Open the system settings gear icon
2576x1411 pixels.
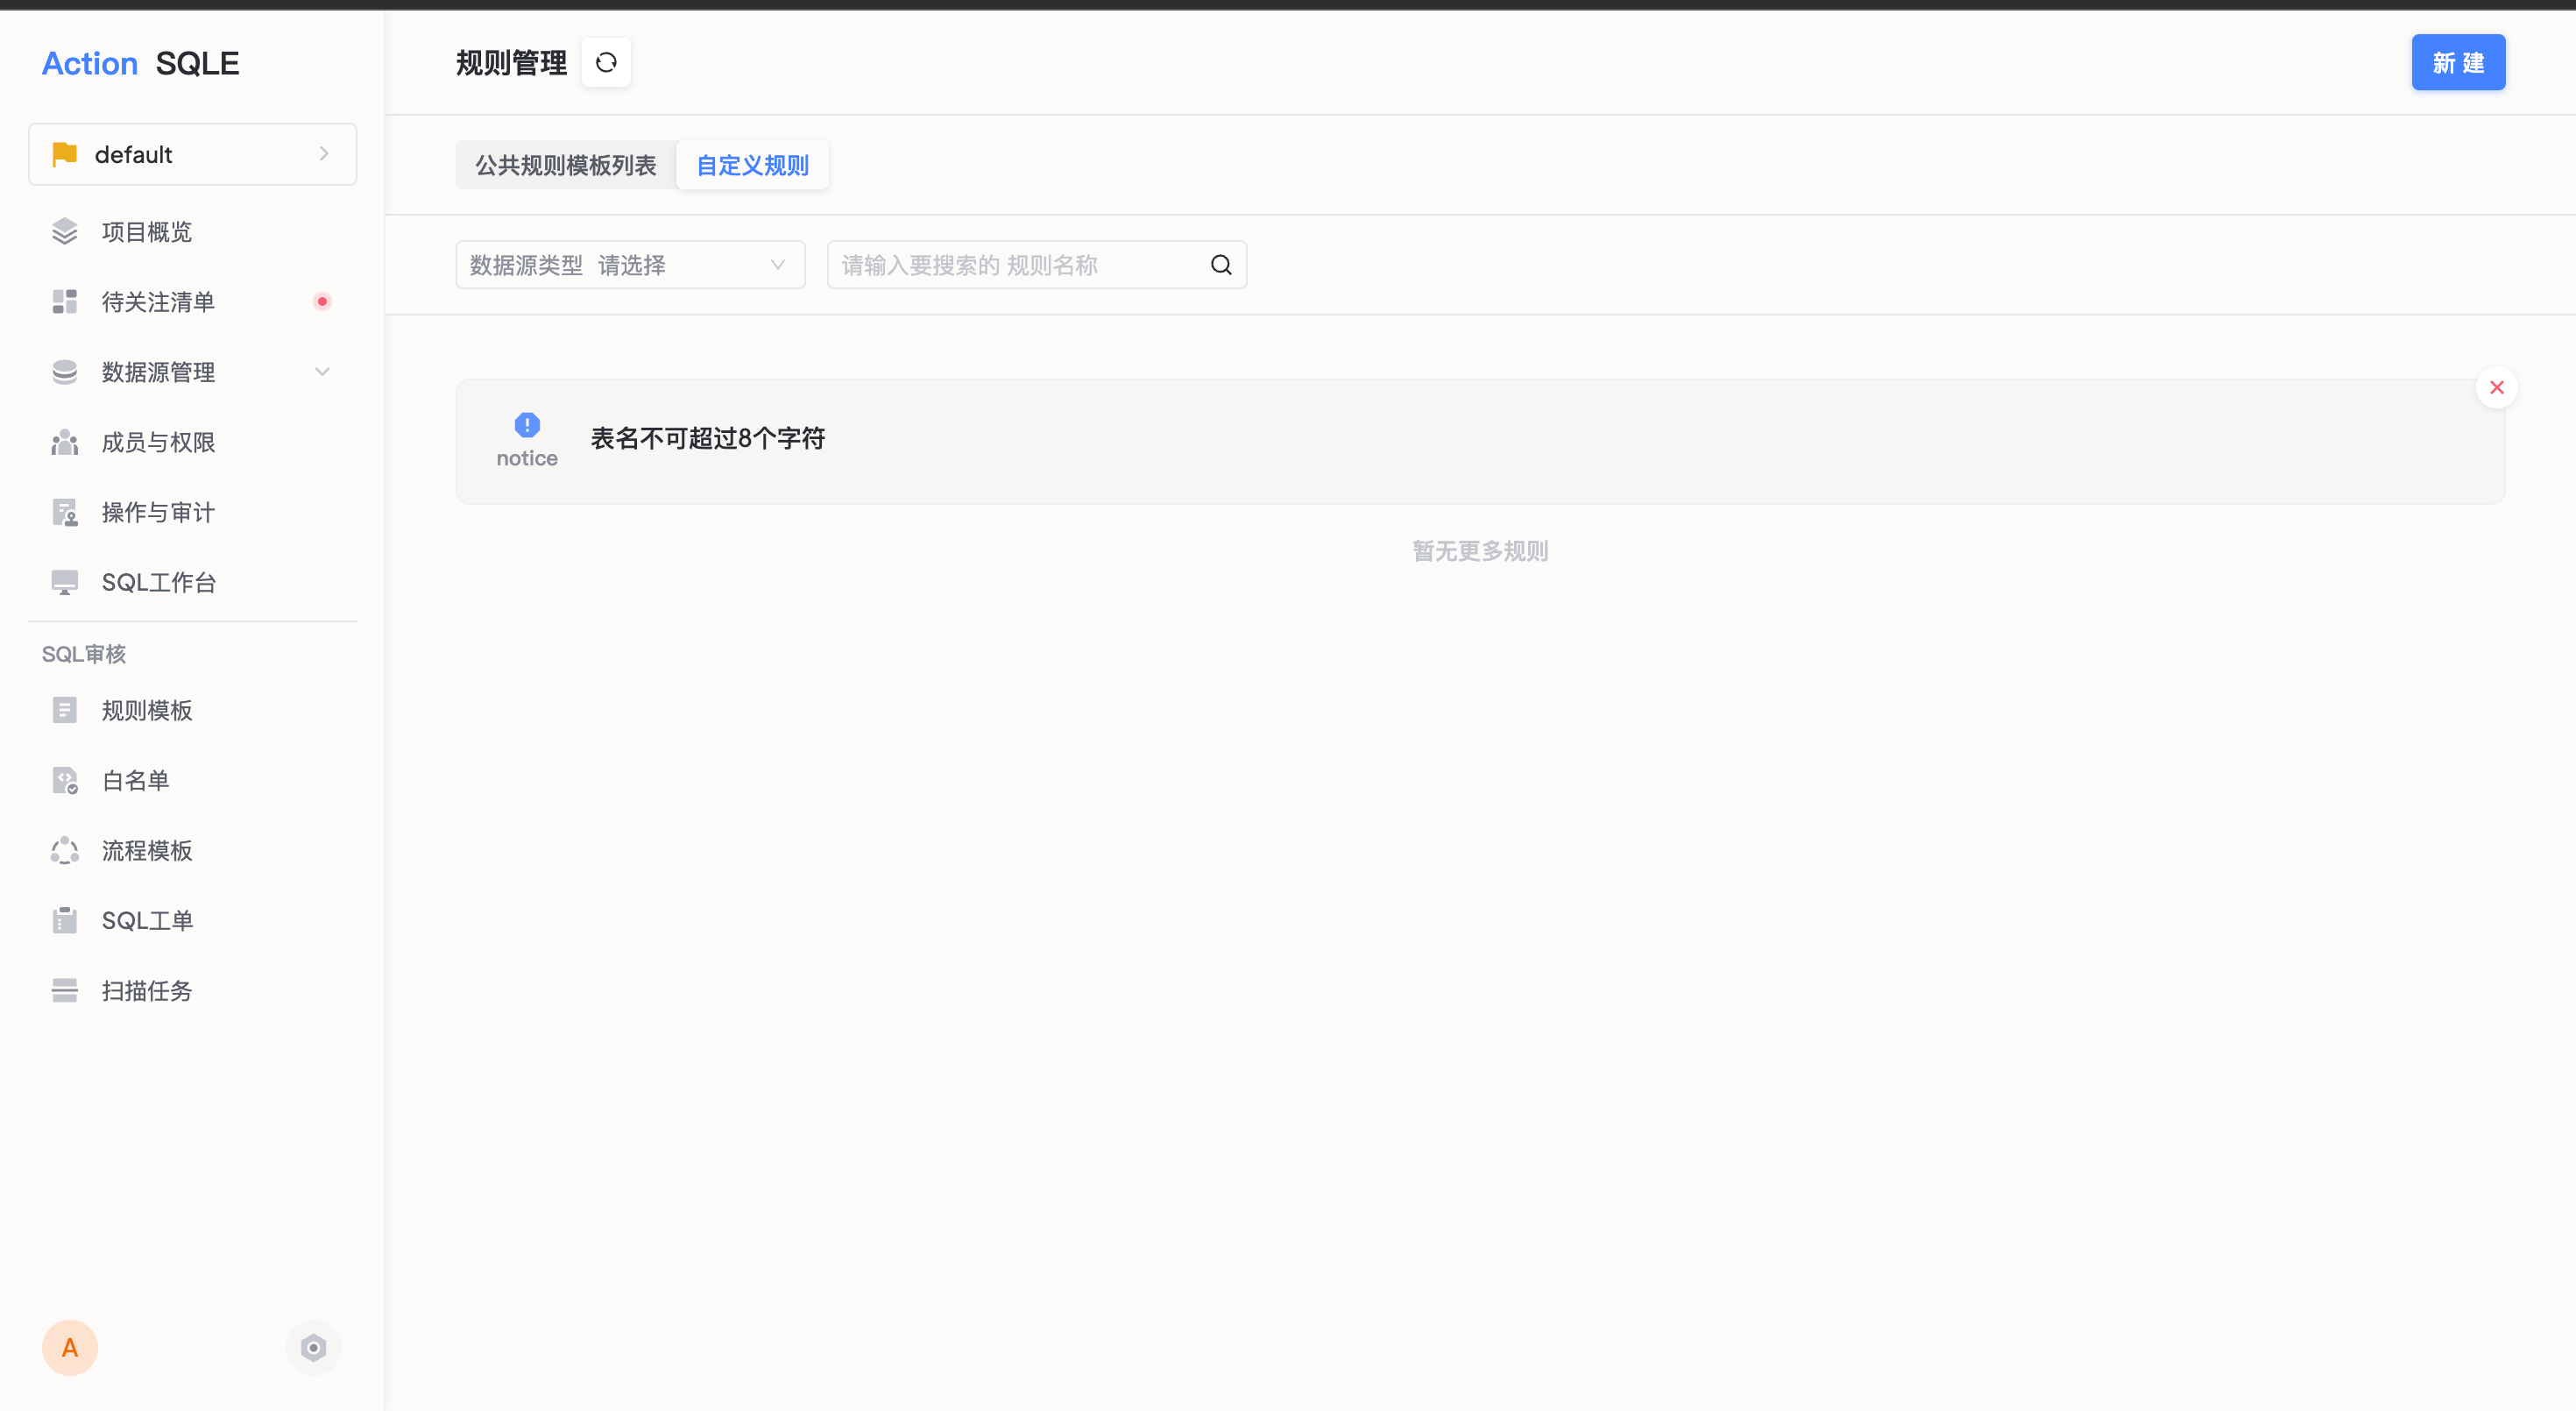[x=313, y=1348]
